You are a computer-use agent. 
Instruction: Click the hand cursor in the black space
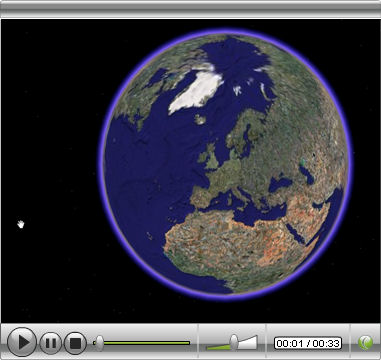[x=21, y=224]
